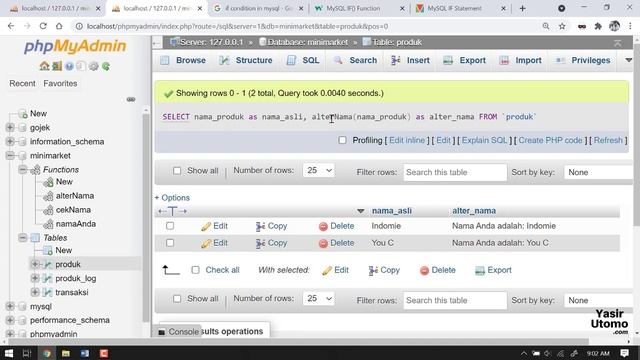The height and width of the screenshot is (360, 640).
Task: Click the browser home icon
Action: click(x=59, y=26)
